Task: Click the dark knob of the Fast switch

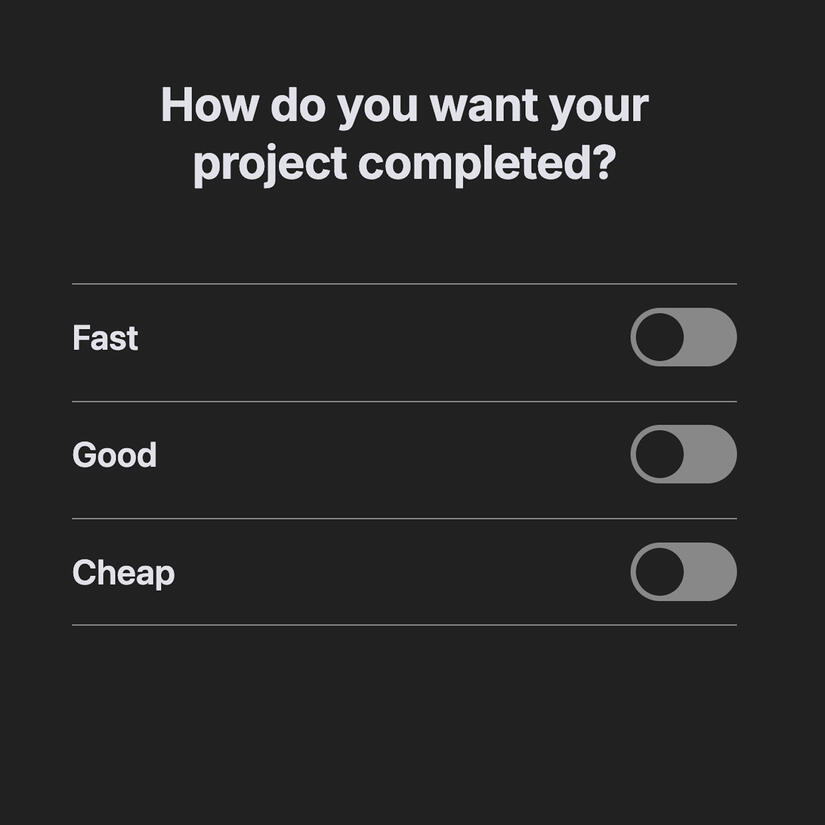Action: [660, 337]
